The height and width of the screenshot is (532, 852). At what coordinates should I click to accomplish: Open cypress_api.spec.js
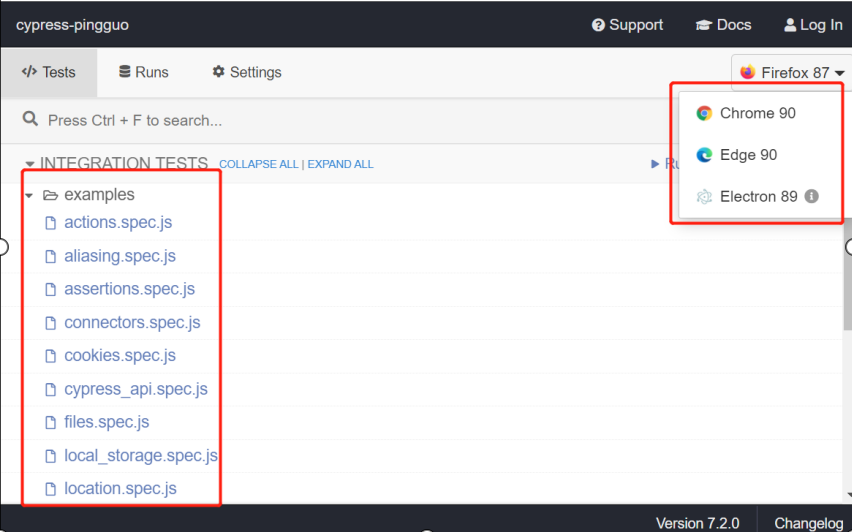coord(136,389)
